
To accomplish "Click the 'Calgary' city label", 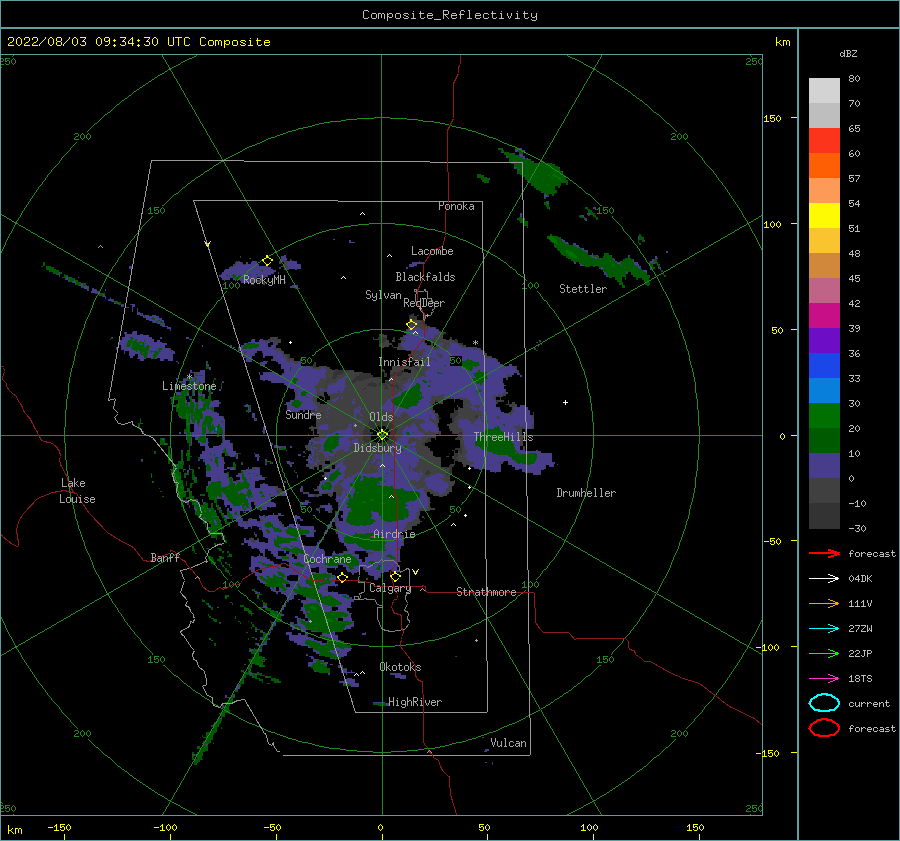I will coord(390,588).
